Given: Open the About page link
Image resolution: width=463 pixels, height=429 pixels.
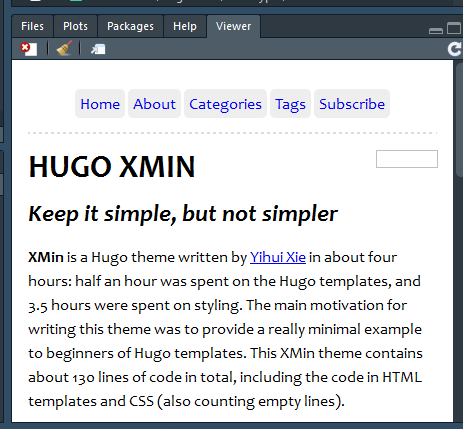Looking at the screenshot, I should [x=154, y=104].
